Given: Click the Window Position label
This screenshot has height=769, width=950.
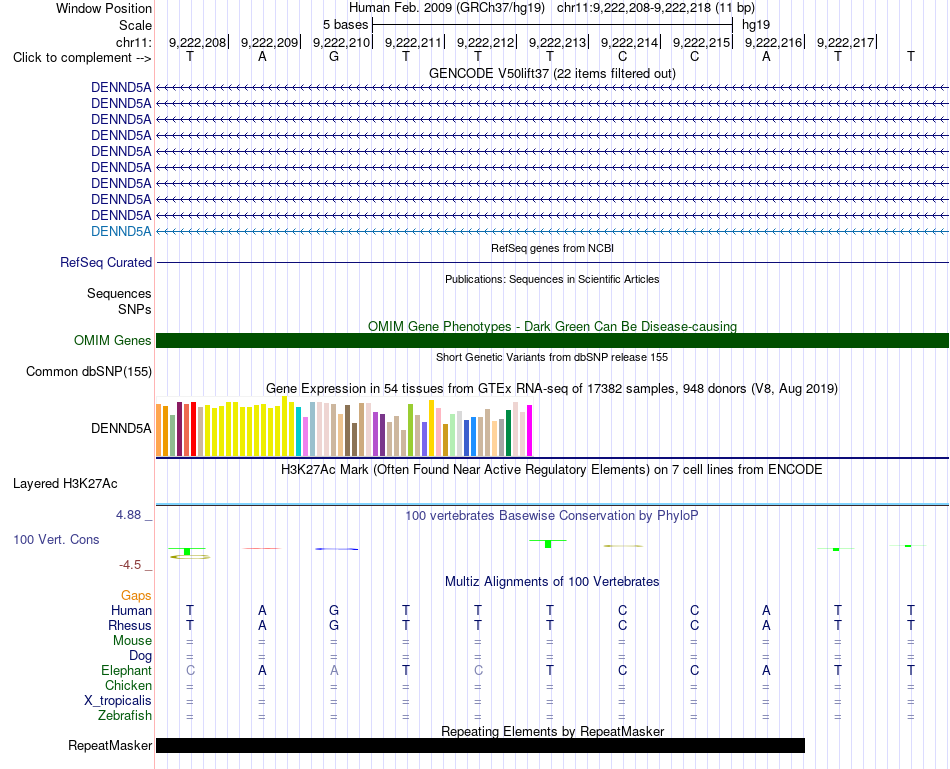Looking at the screenshot, I should click(x=104, y=8).
